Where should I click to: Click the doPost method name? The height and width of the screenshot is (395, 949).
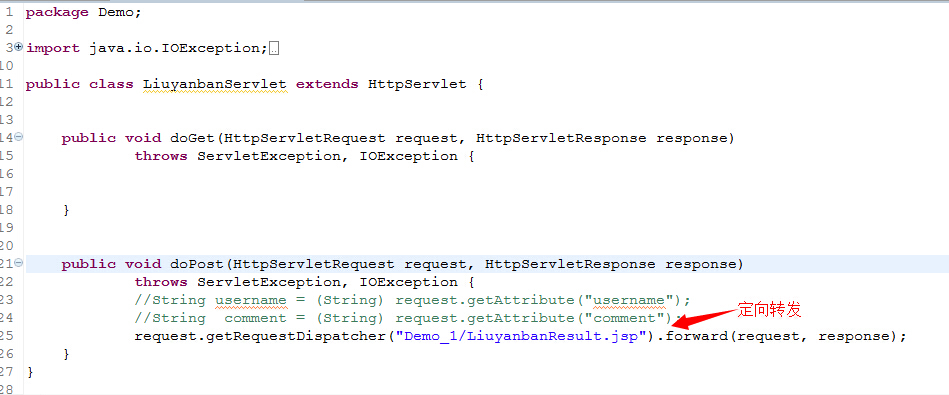197,264
